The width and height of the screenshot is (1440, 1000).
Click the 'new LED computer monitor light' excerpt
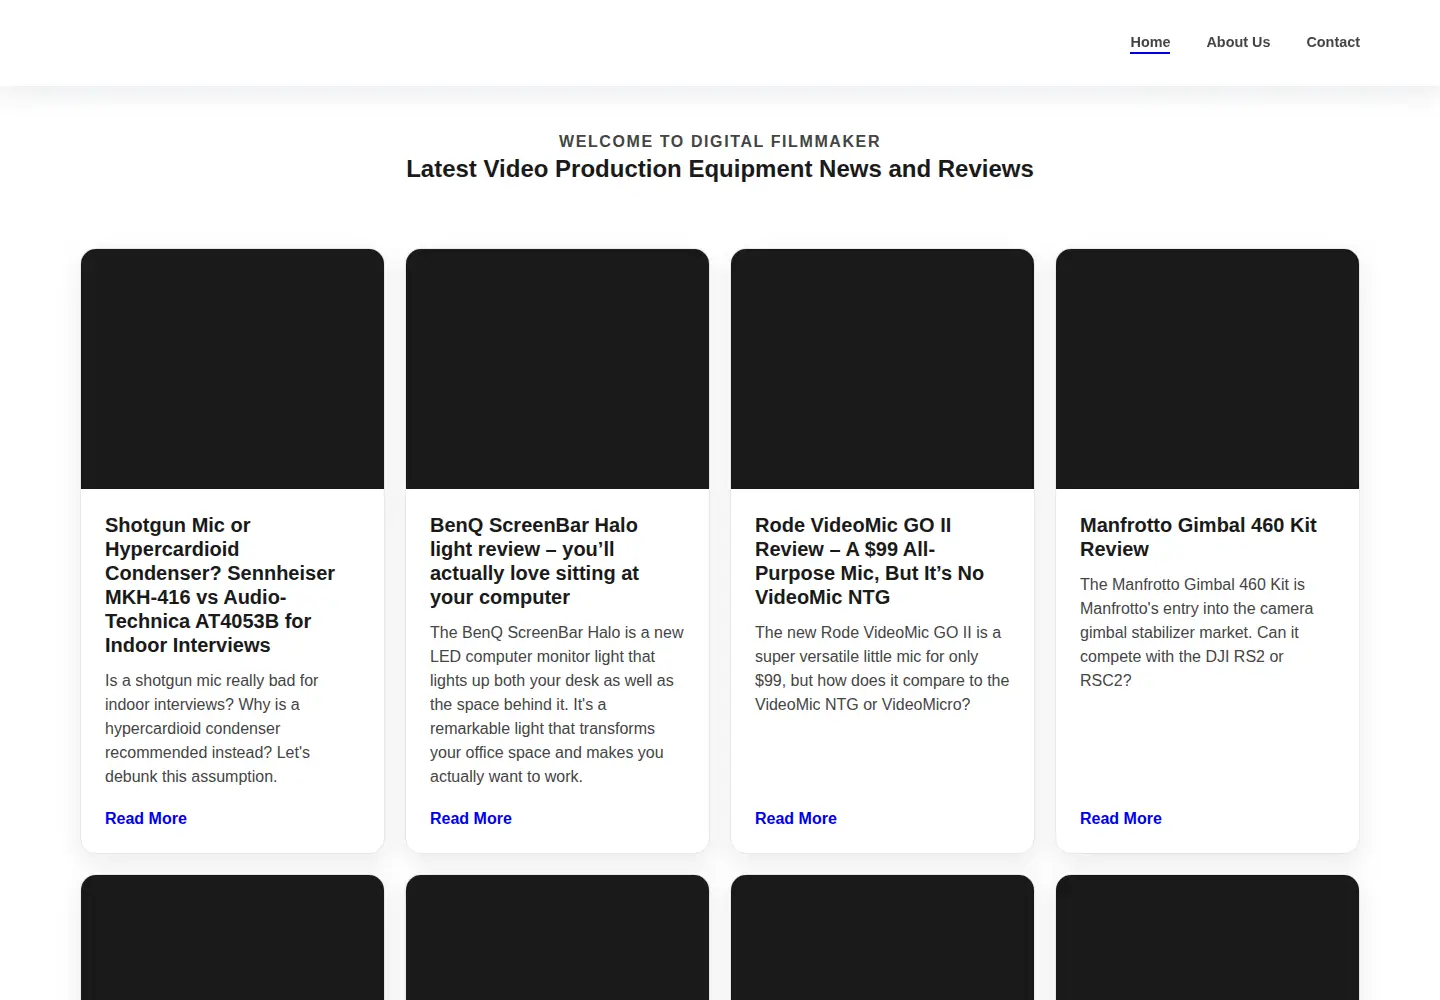click(557, 704)
